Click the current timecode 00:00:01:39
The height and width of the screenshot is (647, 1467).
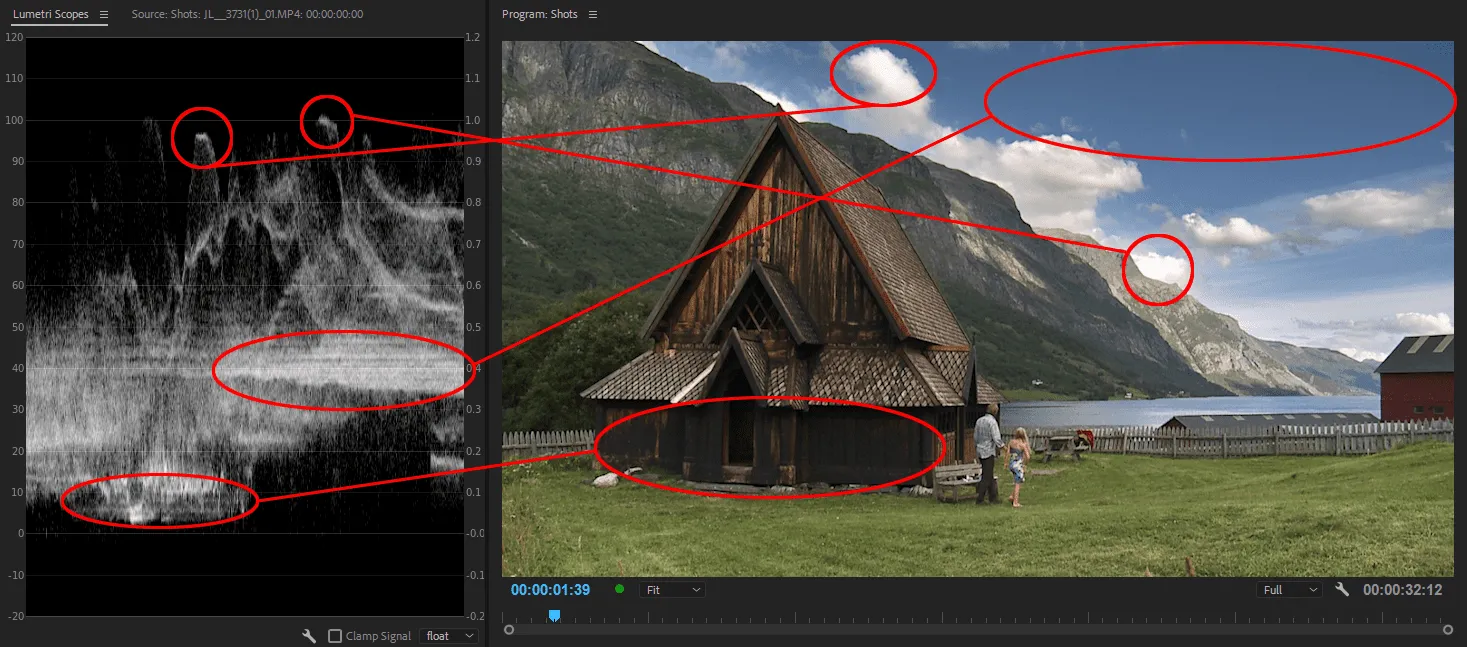coord(550,590)
